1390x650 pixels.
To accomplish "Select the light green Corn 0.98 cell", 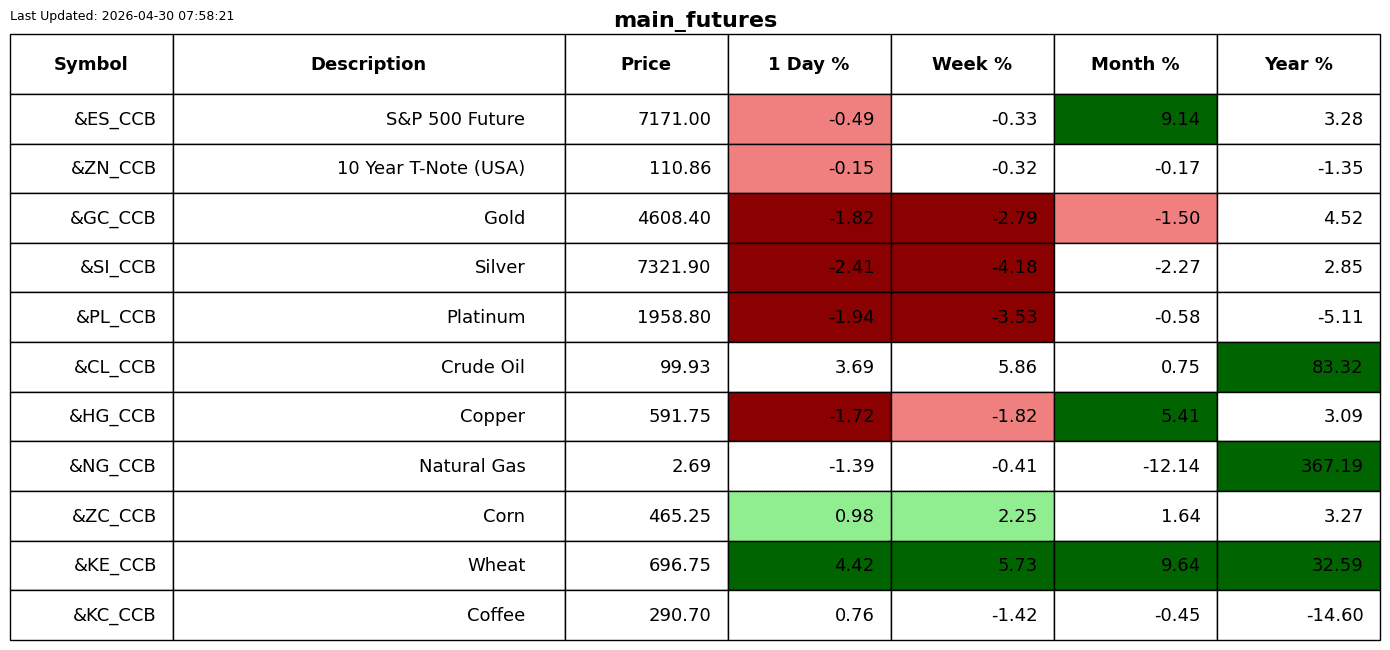I will click(809, 516).
